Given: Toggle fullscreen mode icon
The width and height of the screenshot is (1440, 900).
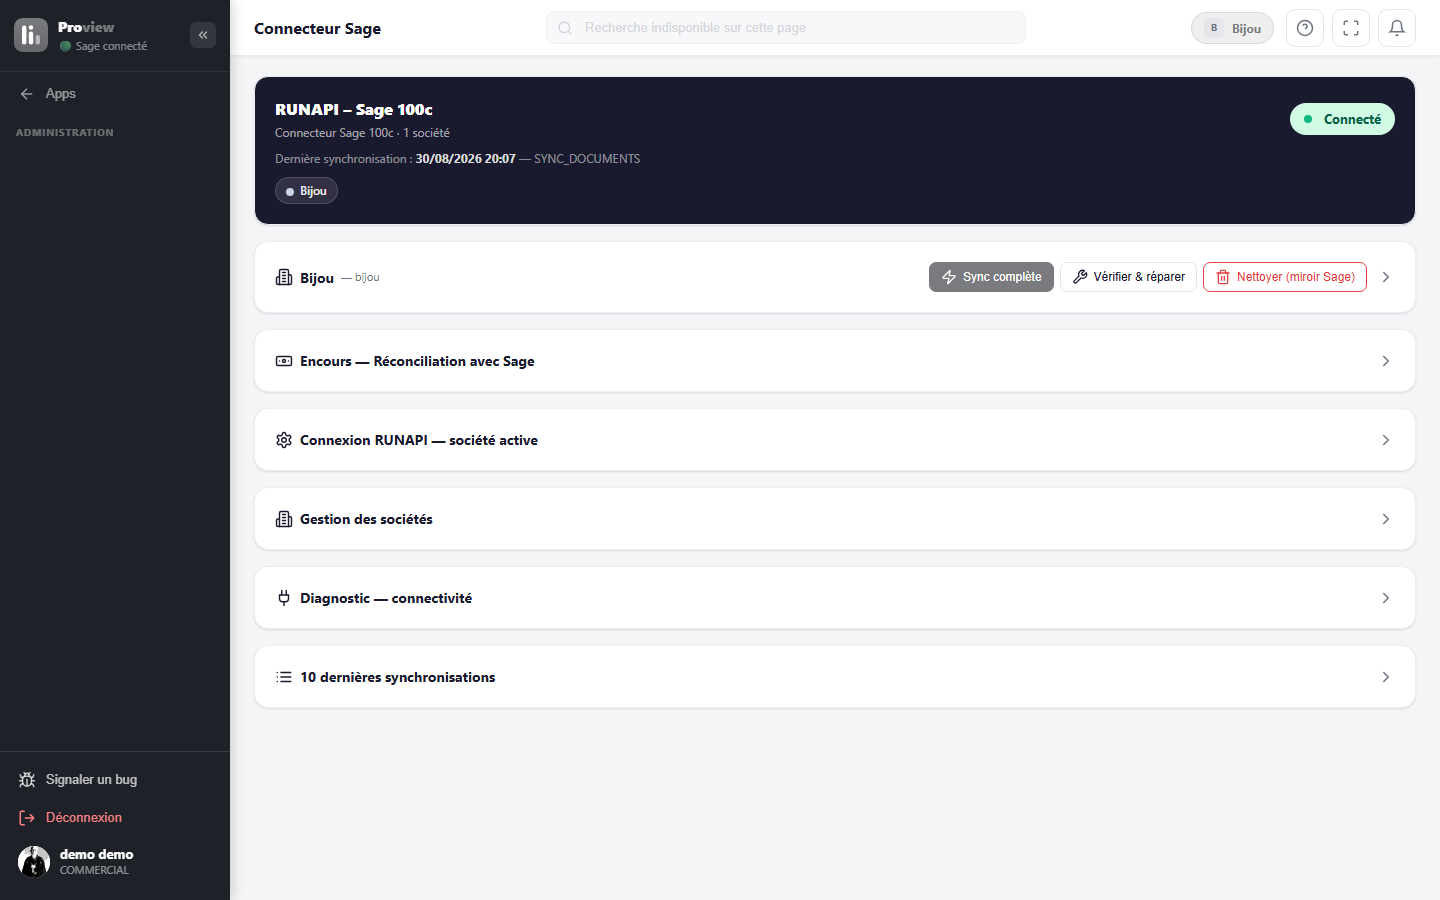Looking at the screenshot, I should [1351, 28].
